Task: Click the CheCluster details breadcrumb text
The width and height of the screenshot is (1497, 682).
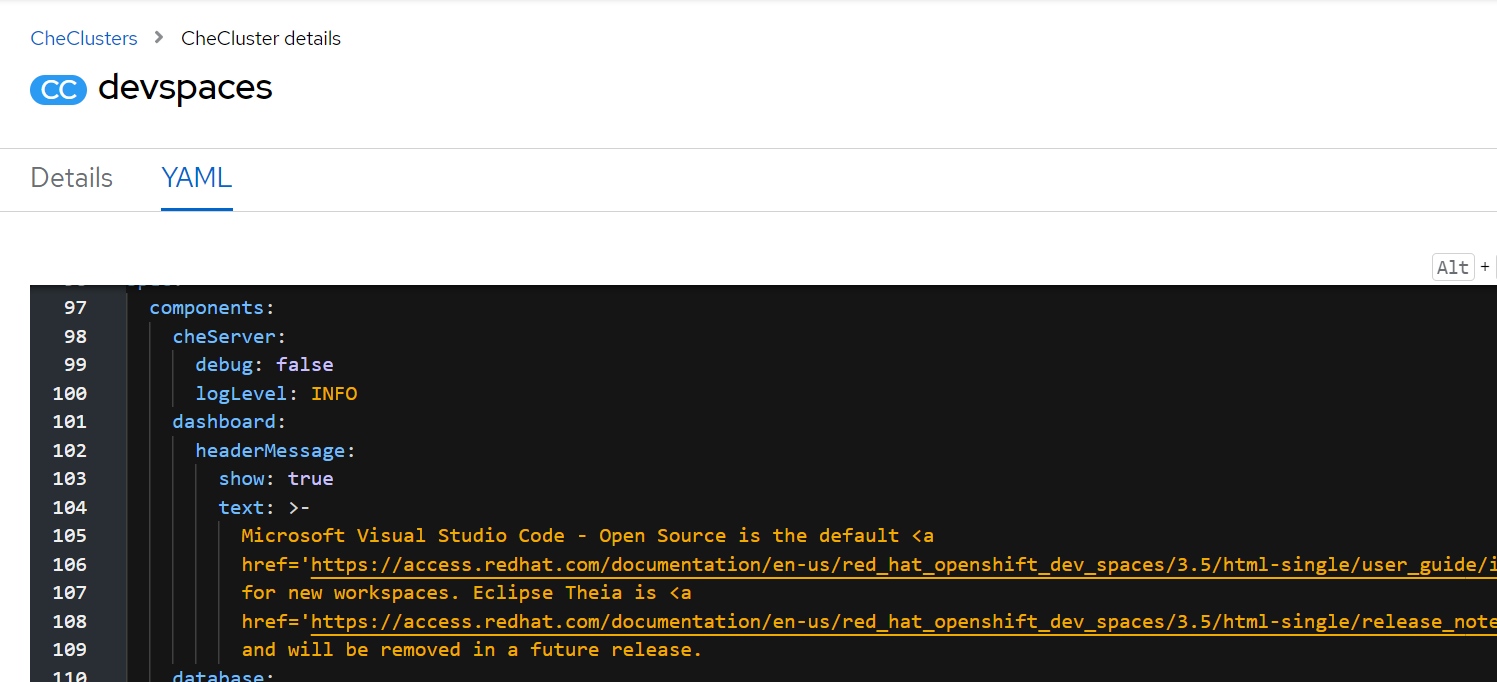Action: coord(261,38)
